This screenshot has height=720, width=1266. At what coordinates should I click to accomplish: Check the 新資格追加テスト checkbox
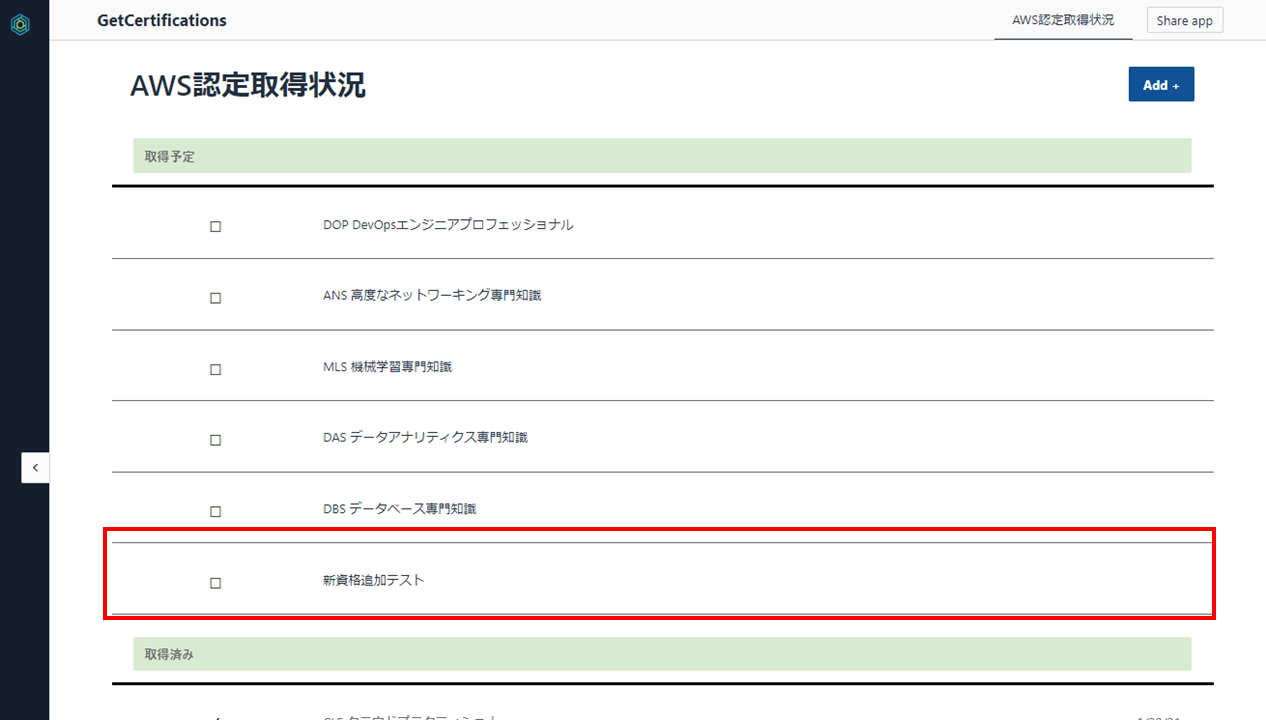point(215,583)
